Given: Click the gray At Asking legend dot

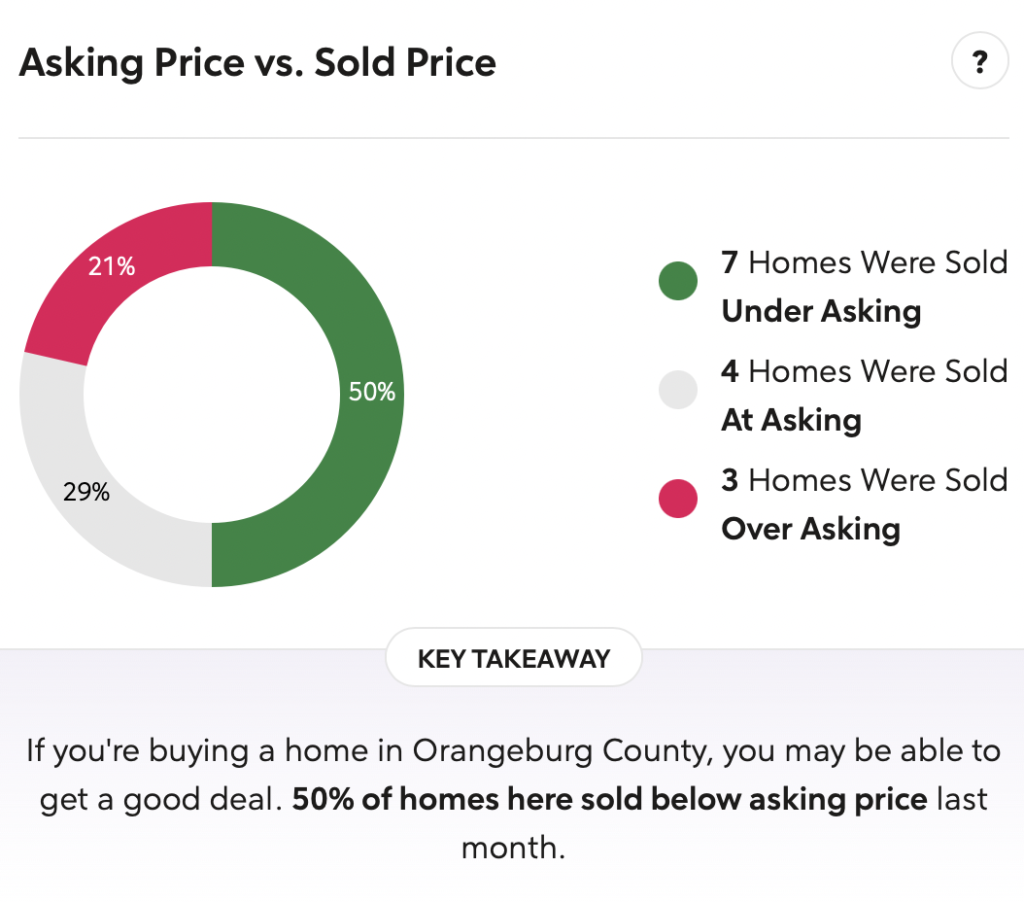Looking at the screenshot, I should pyautogui.click(x=678, y=390).
